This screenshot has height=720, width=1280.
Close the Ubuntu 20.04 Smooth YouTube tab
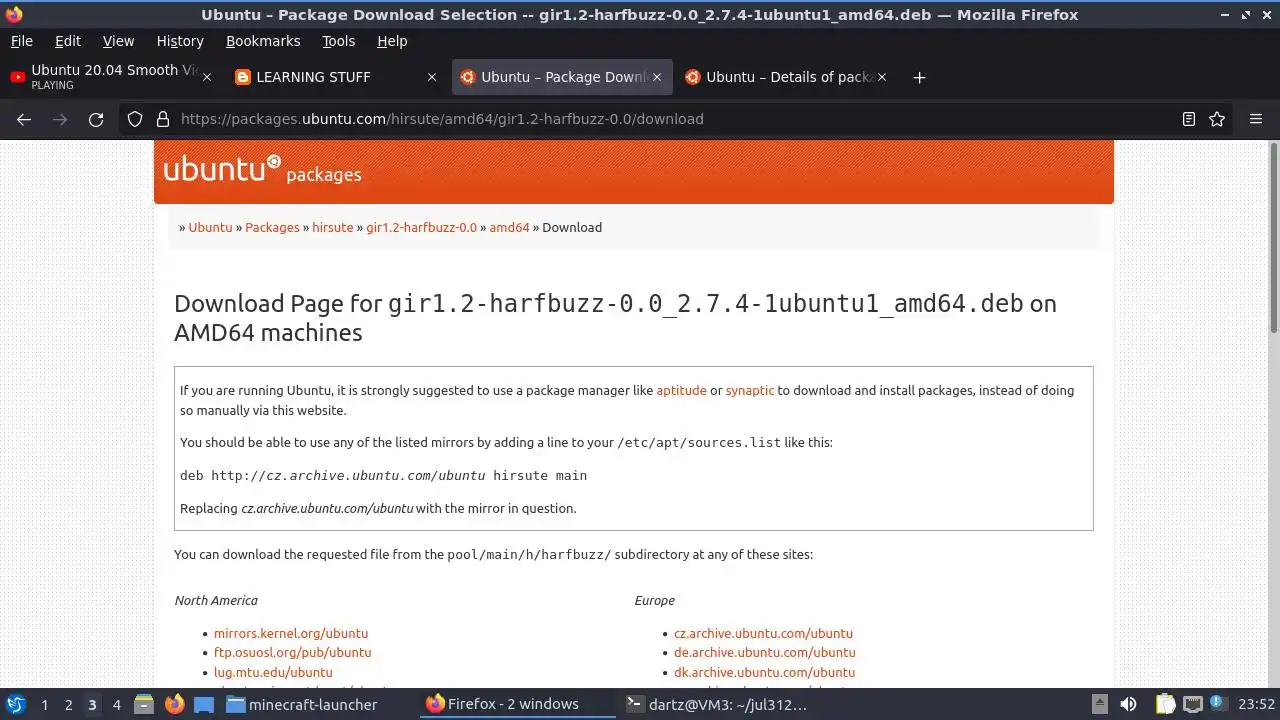(207, 77)
